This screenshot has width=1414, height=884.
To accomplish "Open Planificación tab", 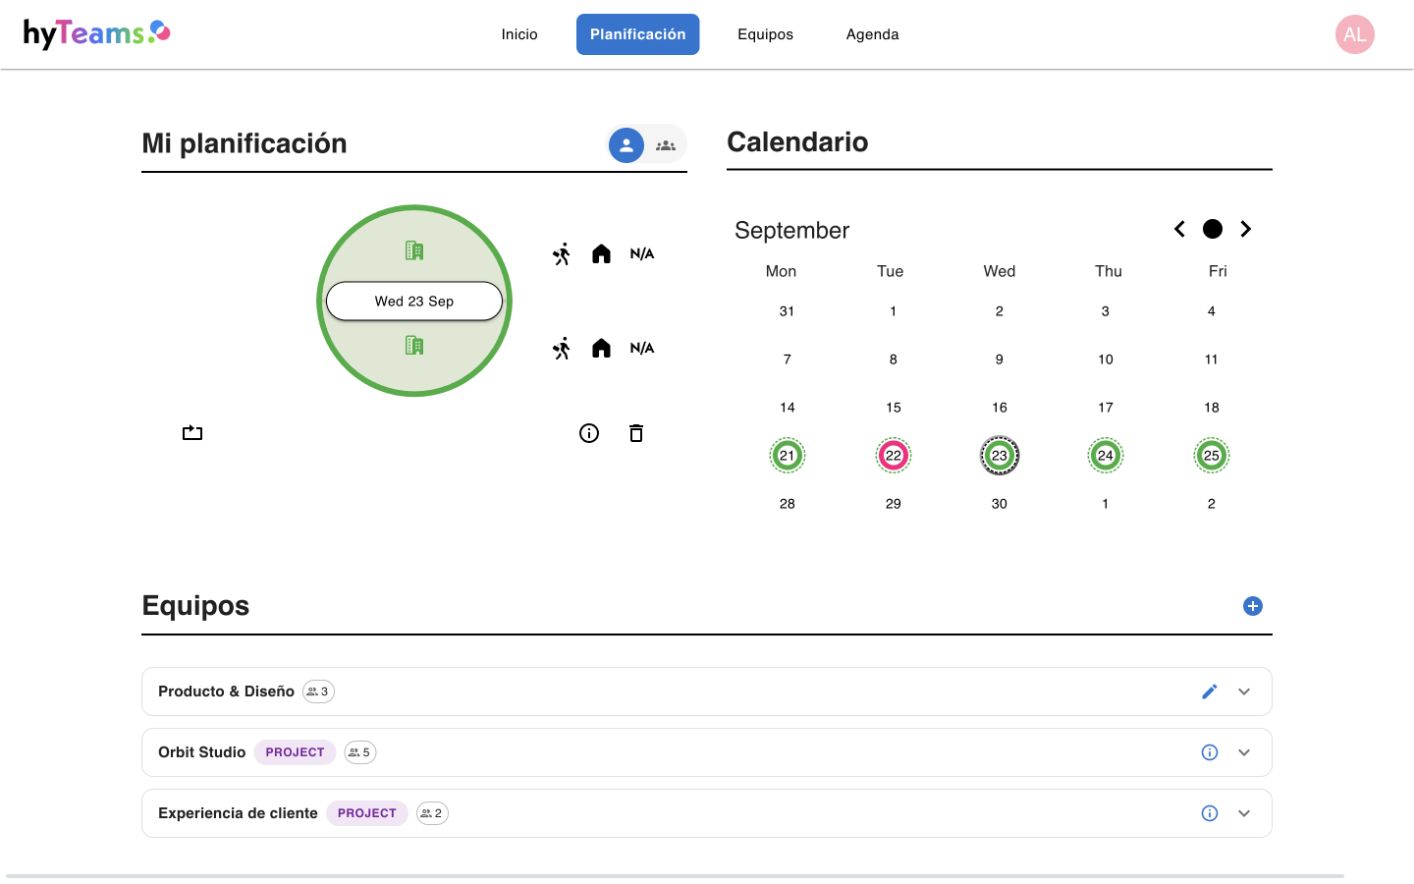I will coord(637,34).
